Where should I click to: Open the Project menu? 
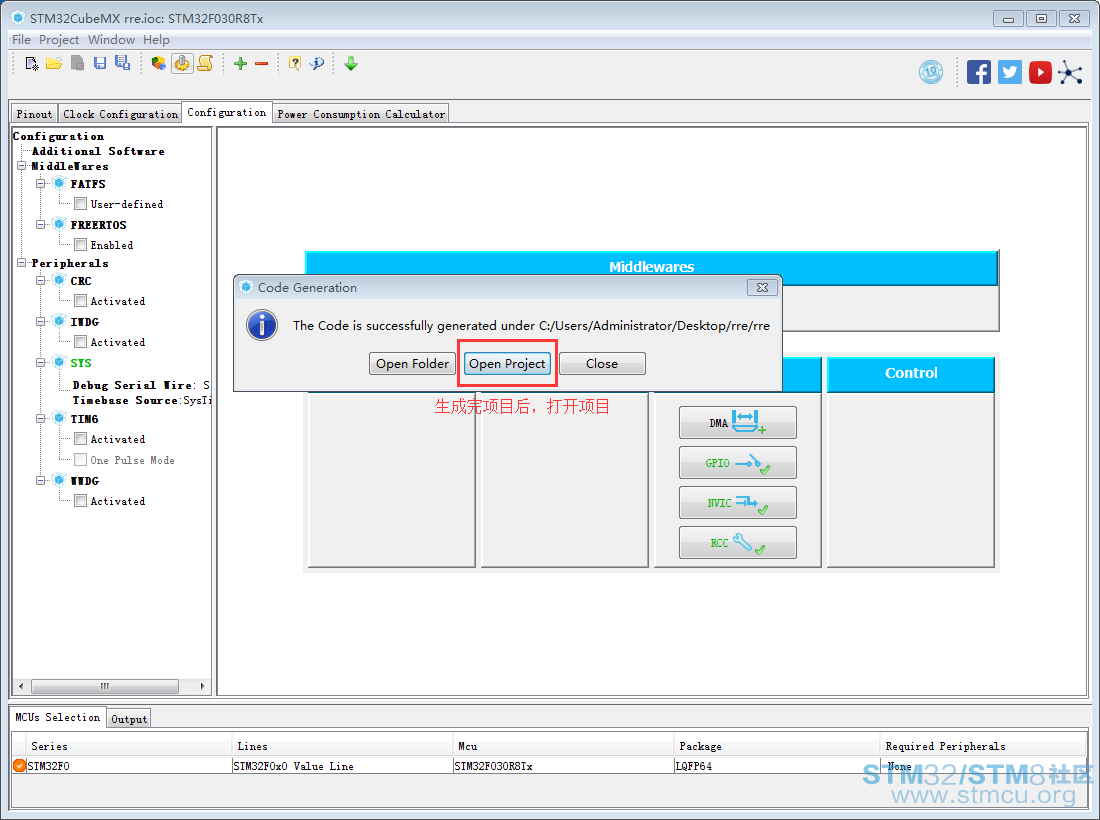point(59,39)
